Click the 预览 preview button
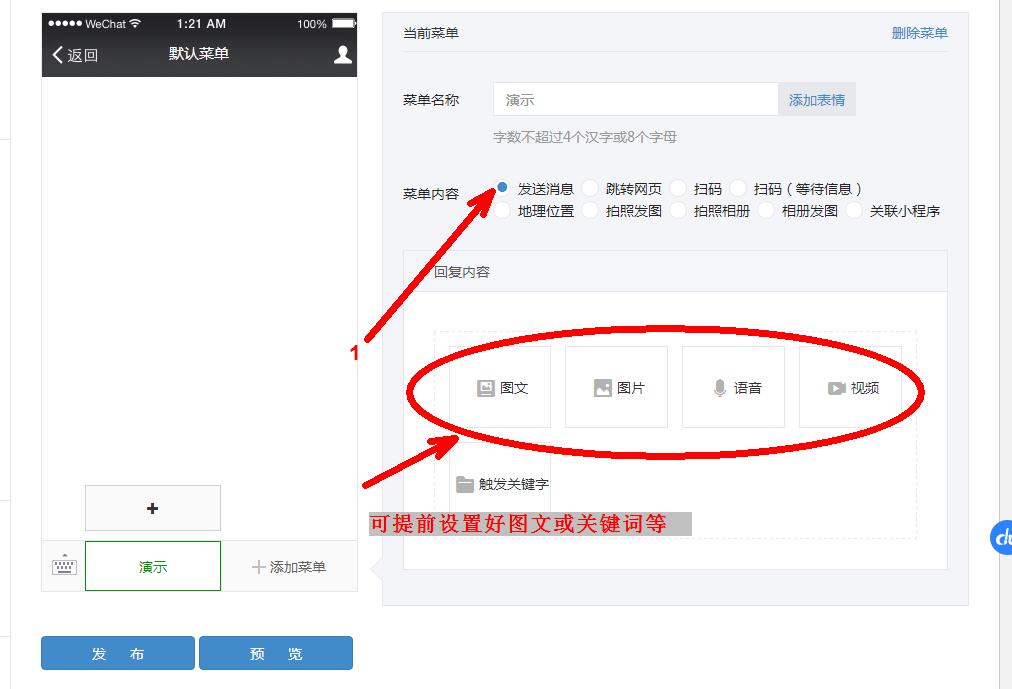 click(276, 653)
